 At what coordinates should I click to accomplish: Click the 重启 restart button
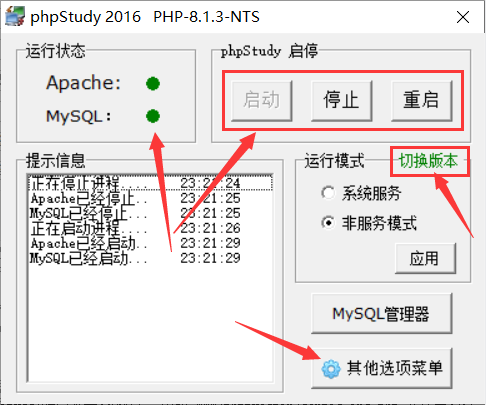tap(421, 100)
